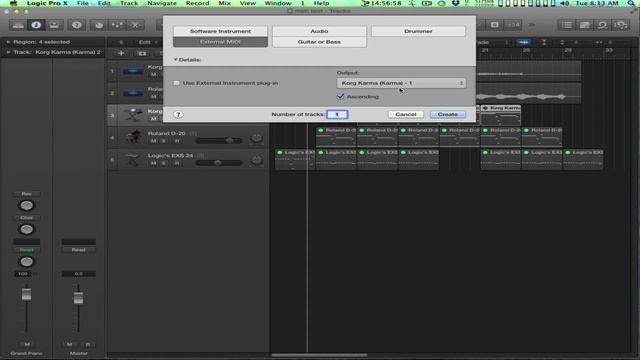Click the add track plus icon
The image size is (640, 360).
(121, 53)
